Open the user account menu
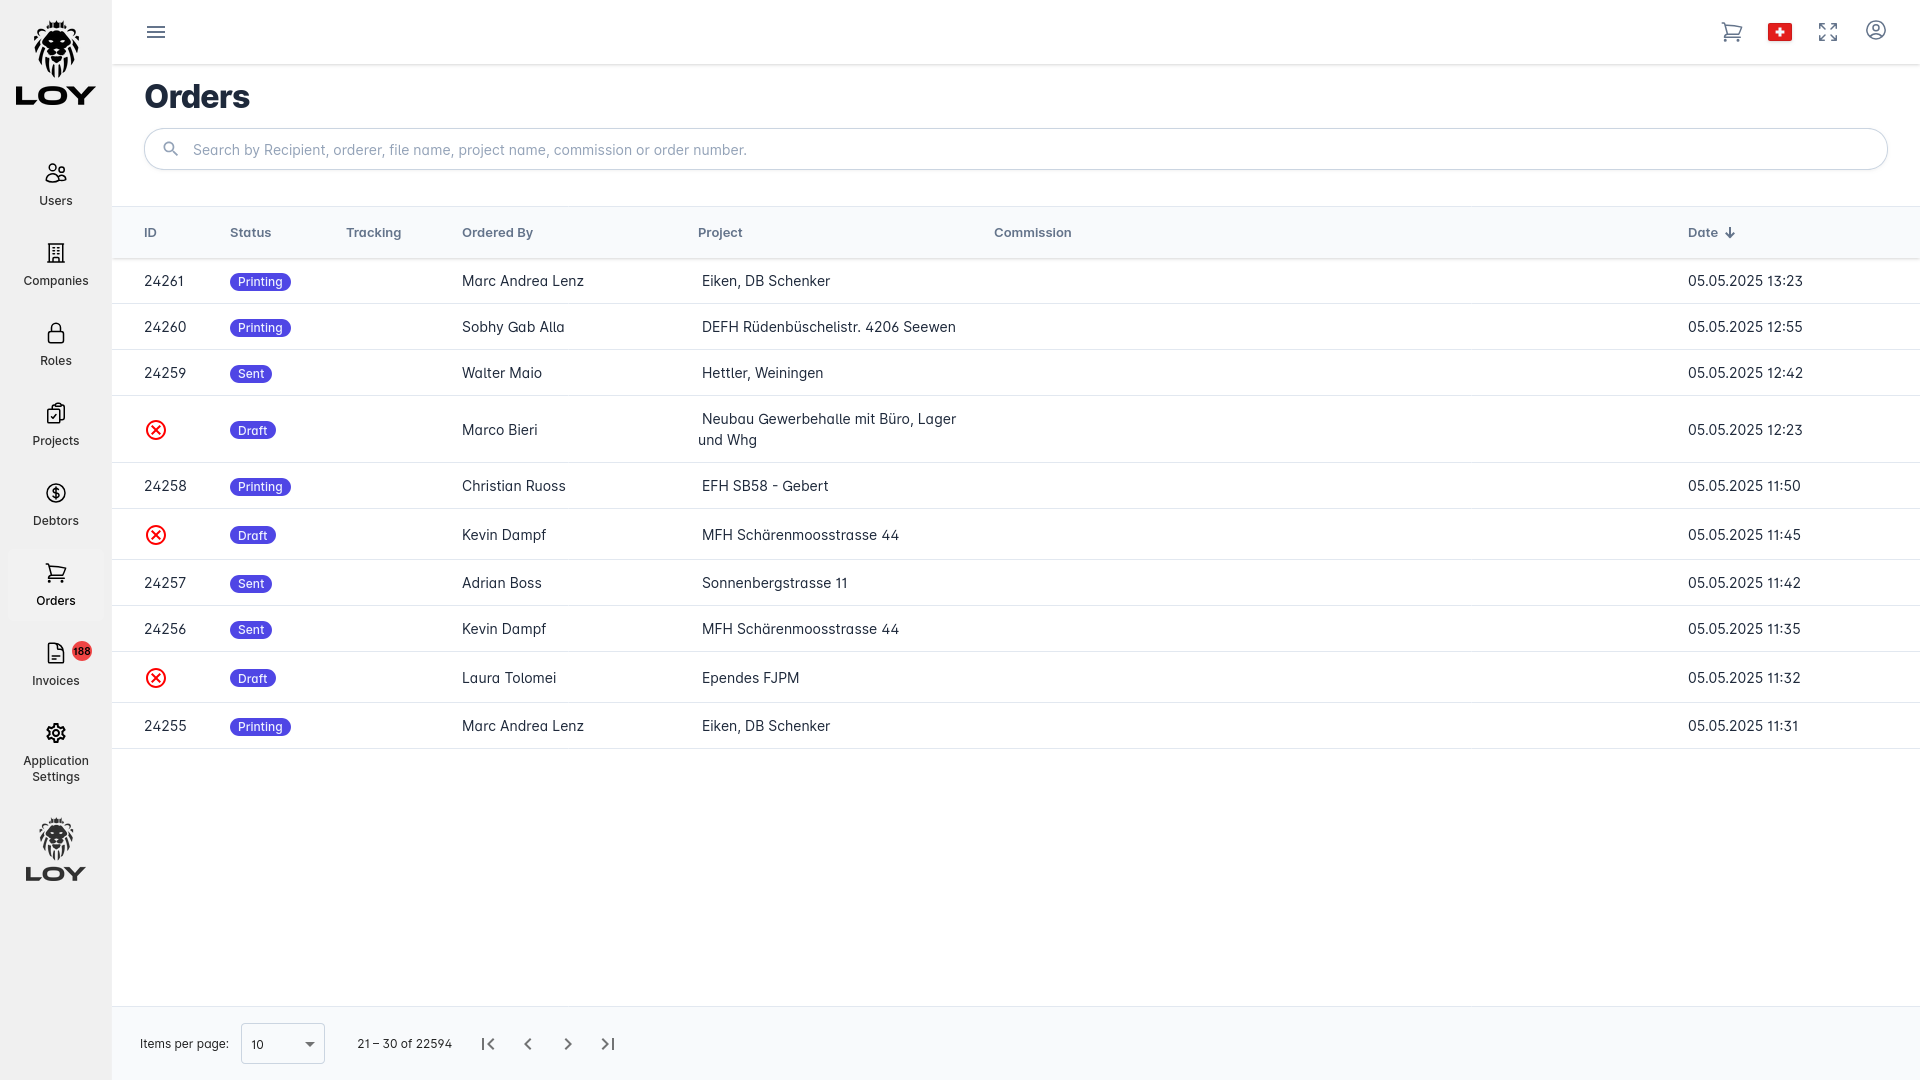Image resolution: width=1920 pixels, height=1080 pixels. pos(1875,32)
